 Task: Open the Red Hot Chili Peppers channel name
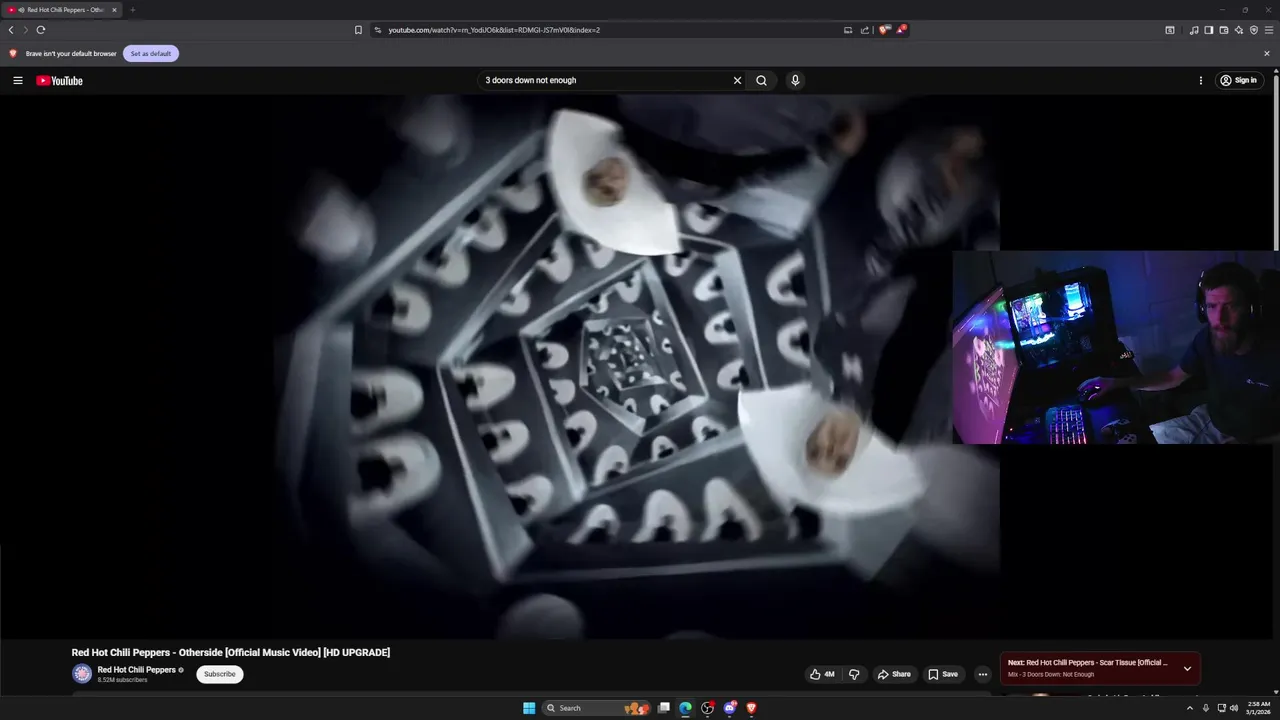point(137,670)
